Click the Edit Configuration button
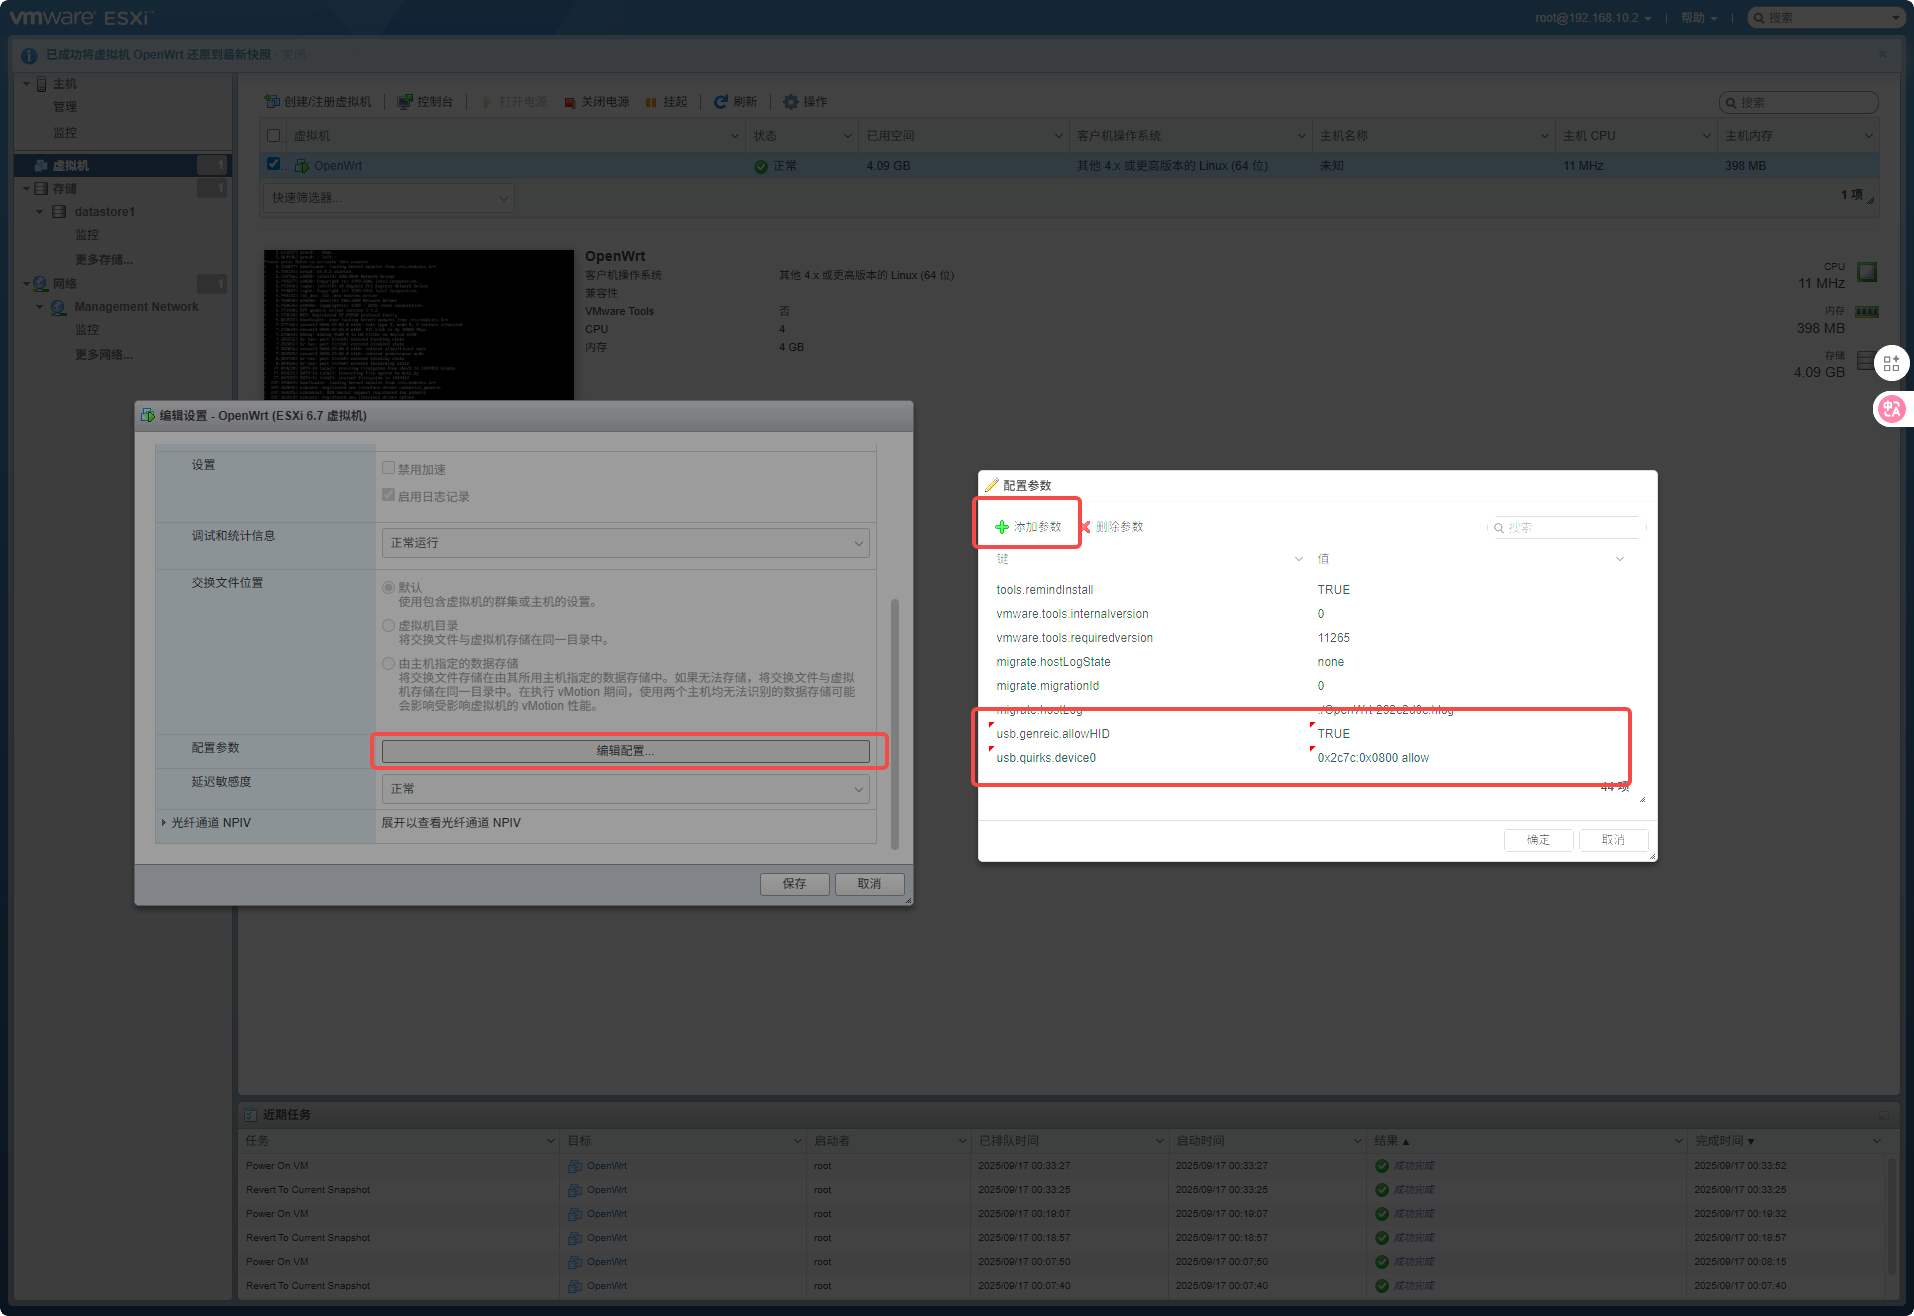This screenshot has height=1316, width=1914. (625, 751)
